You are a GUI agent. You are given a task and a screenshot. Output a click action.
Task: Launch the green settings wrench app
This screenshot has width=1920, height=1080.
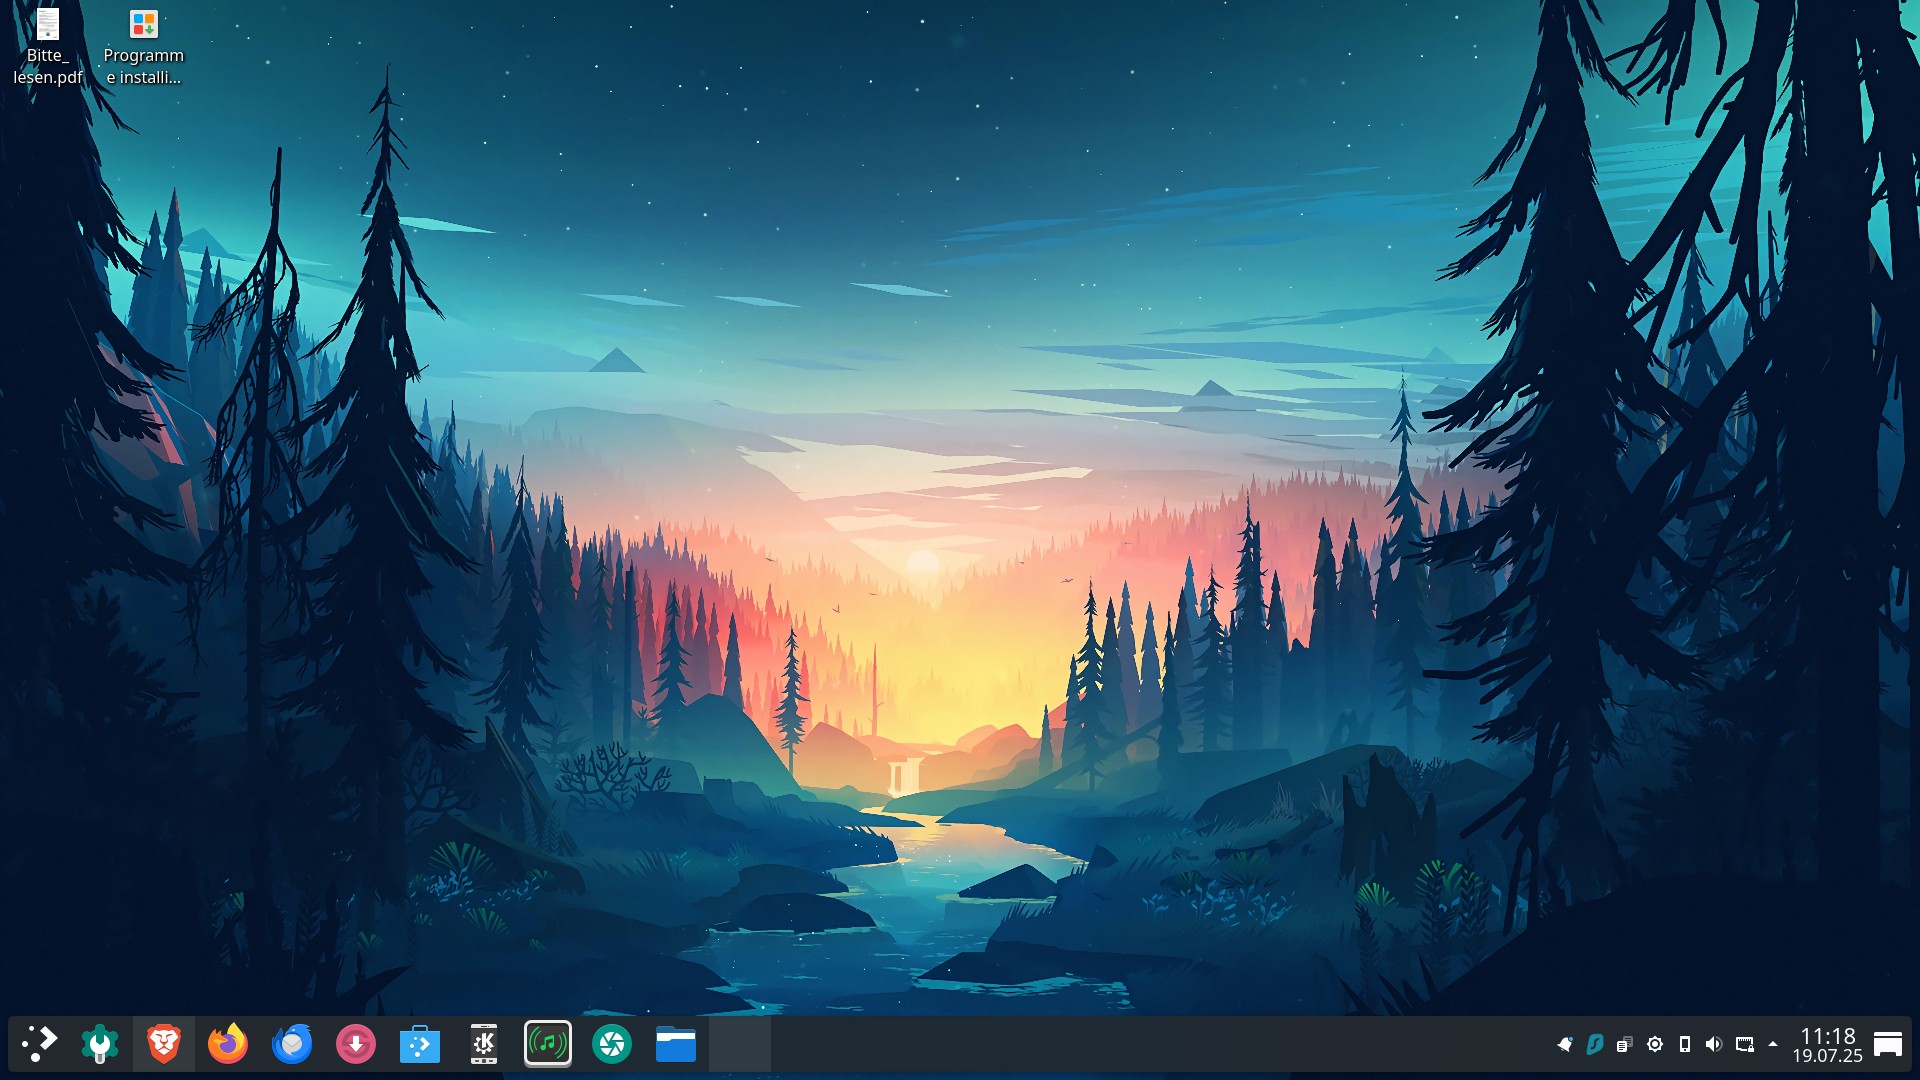100,1044
